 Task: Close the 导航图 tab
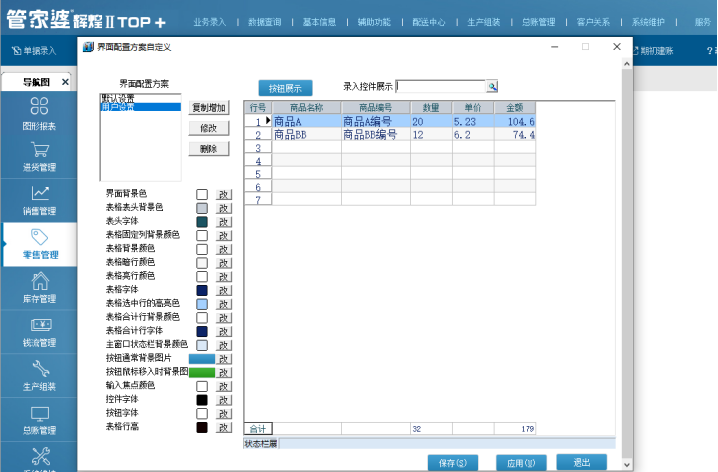(65, 82)
